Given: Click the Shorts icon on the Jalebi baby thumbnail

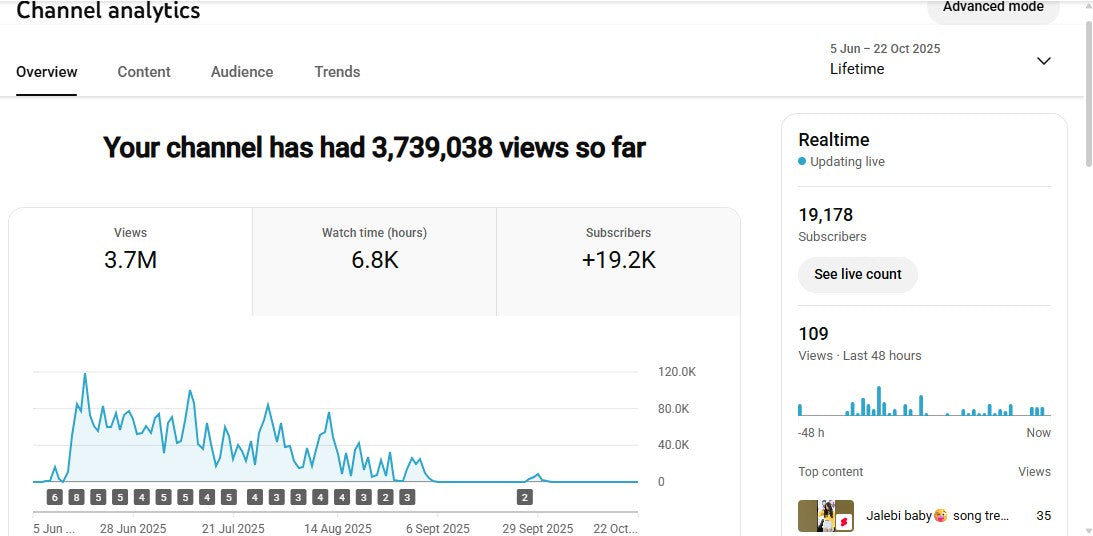Looking at the screenshot, I should point(844,522).
